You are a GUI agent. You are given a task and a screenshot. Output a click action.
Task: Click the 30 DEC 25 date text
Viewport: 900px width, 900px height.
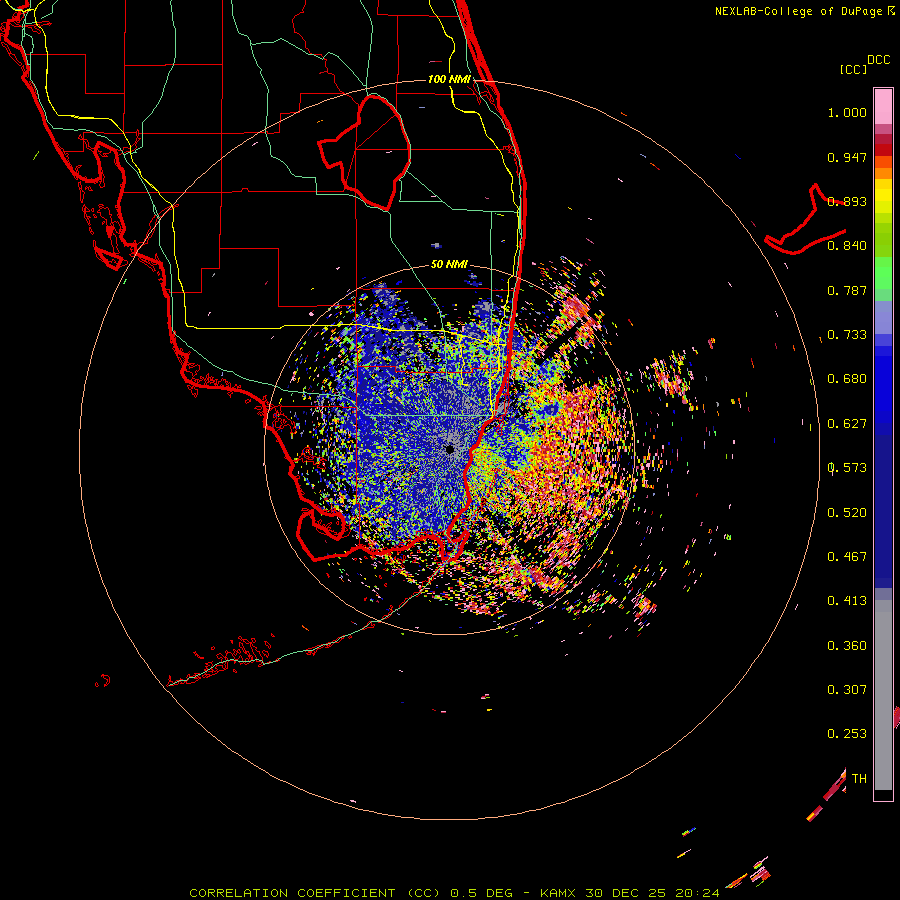[x=626, y=893]
